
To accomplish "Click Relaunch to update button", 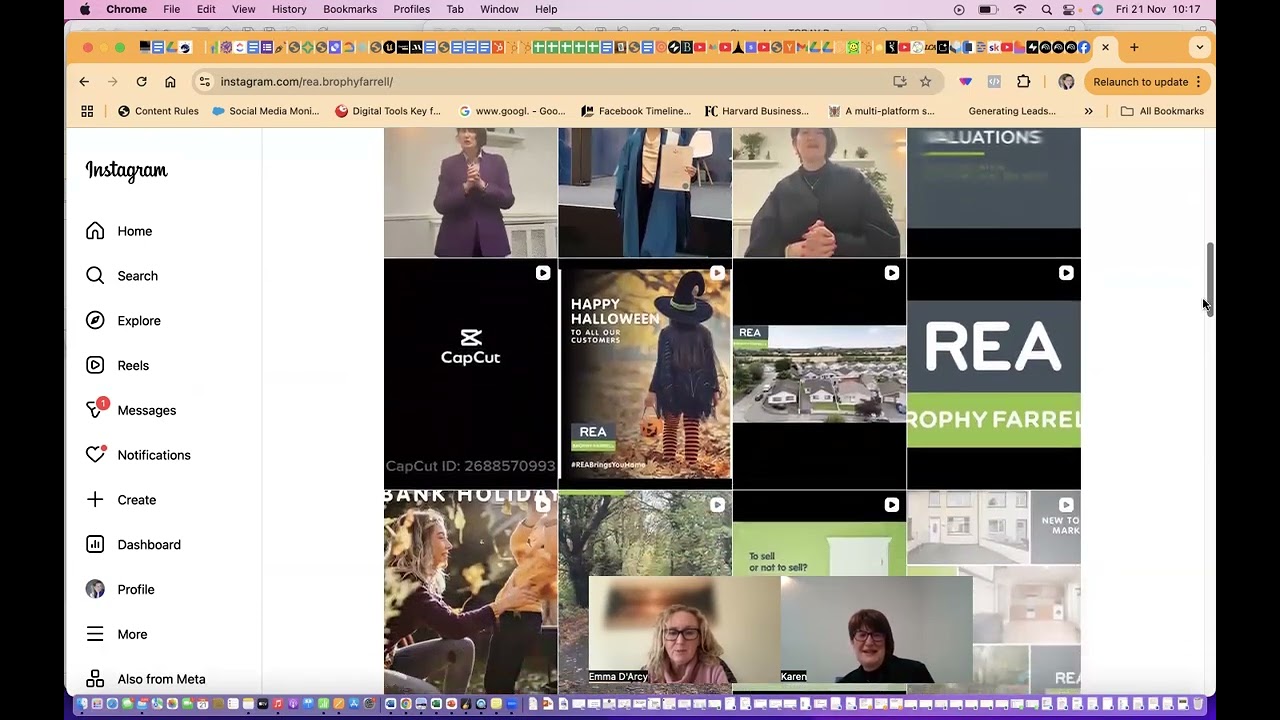I will pos(1147,82).
